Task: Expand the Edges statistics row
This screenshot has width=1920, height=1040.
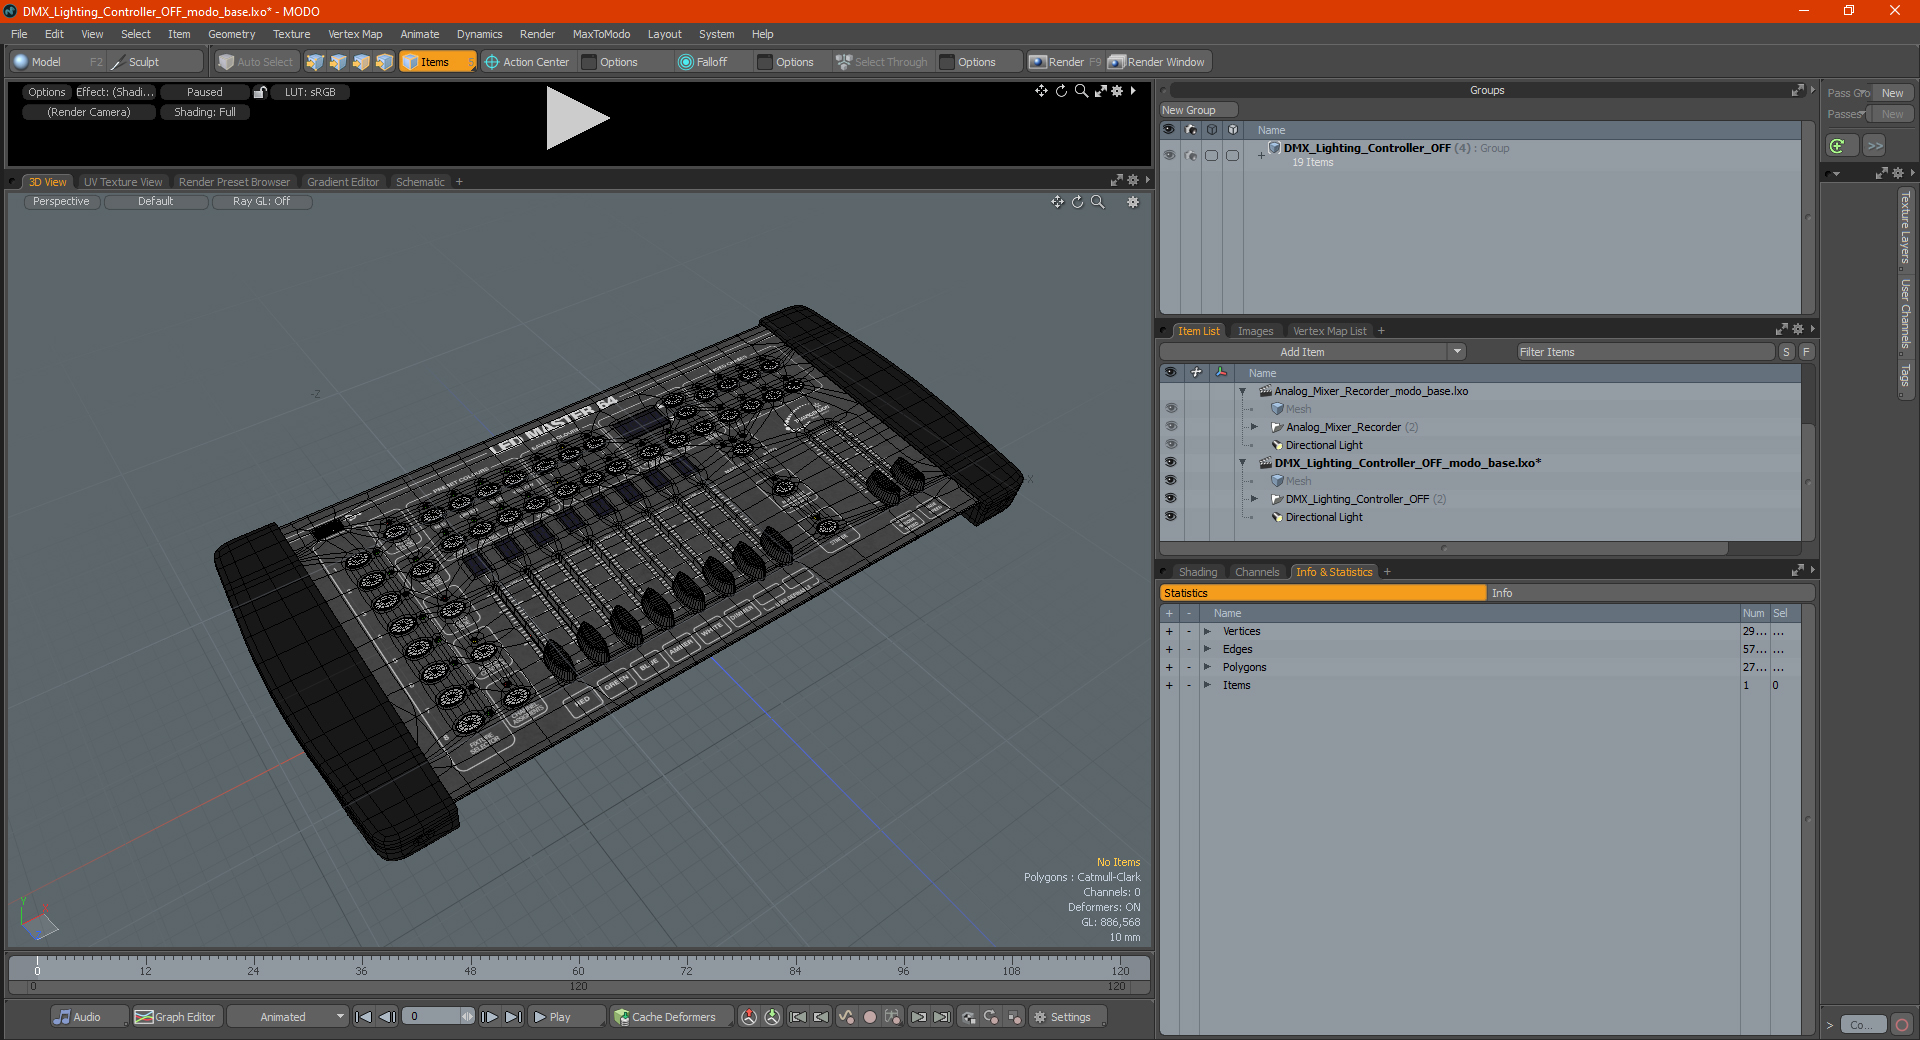Action: pos(1208,649)
